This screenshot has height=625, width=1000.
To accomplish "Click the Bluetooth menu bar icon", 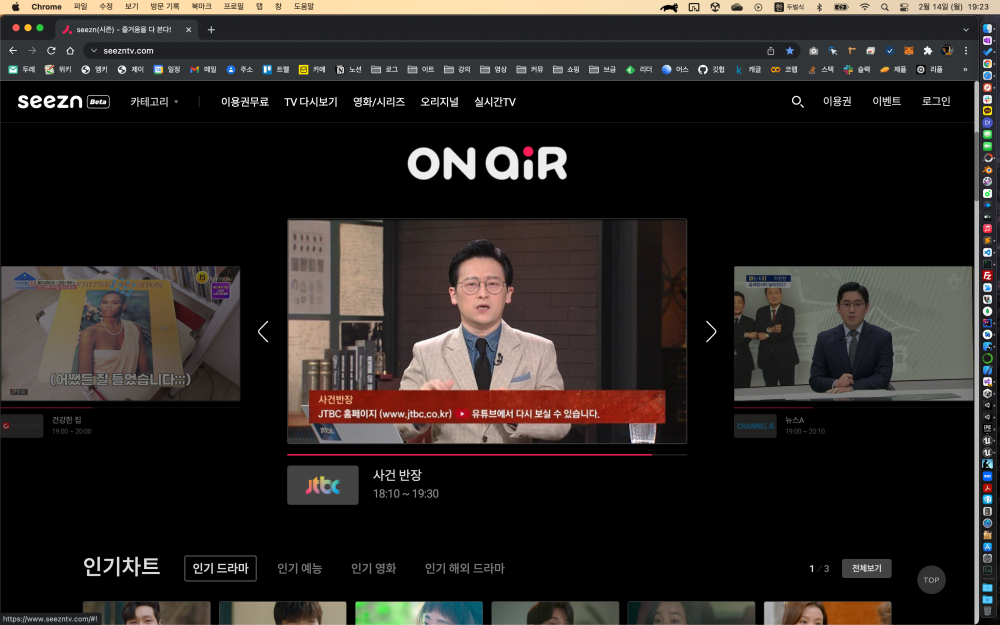I will click(x=820, y=7).
